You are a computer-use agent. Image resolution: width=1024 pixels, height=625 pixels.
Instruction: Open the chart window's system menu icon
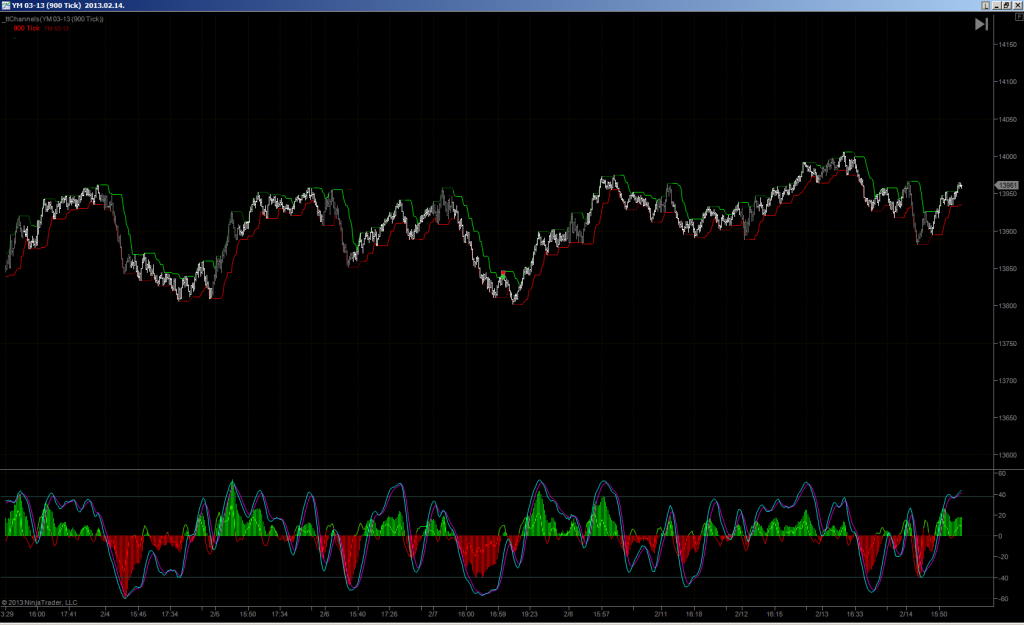6,5
